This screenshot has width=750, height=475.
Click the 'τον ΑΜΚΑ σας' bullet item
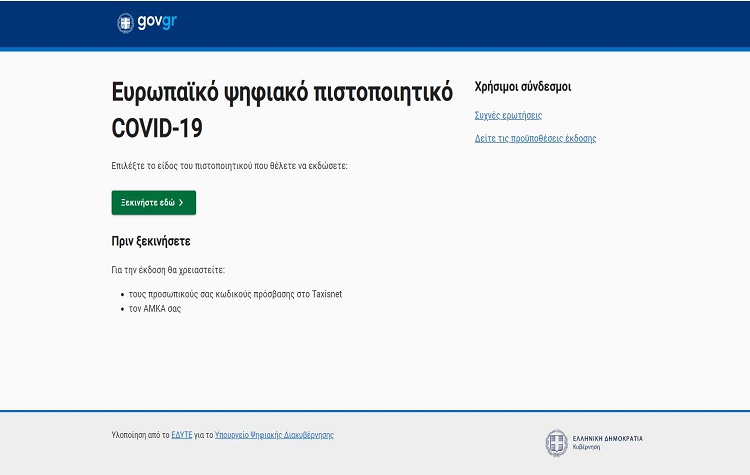(x=154, y=309)
